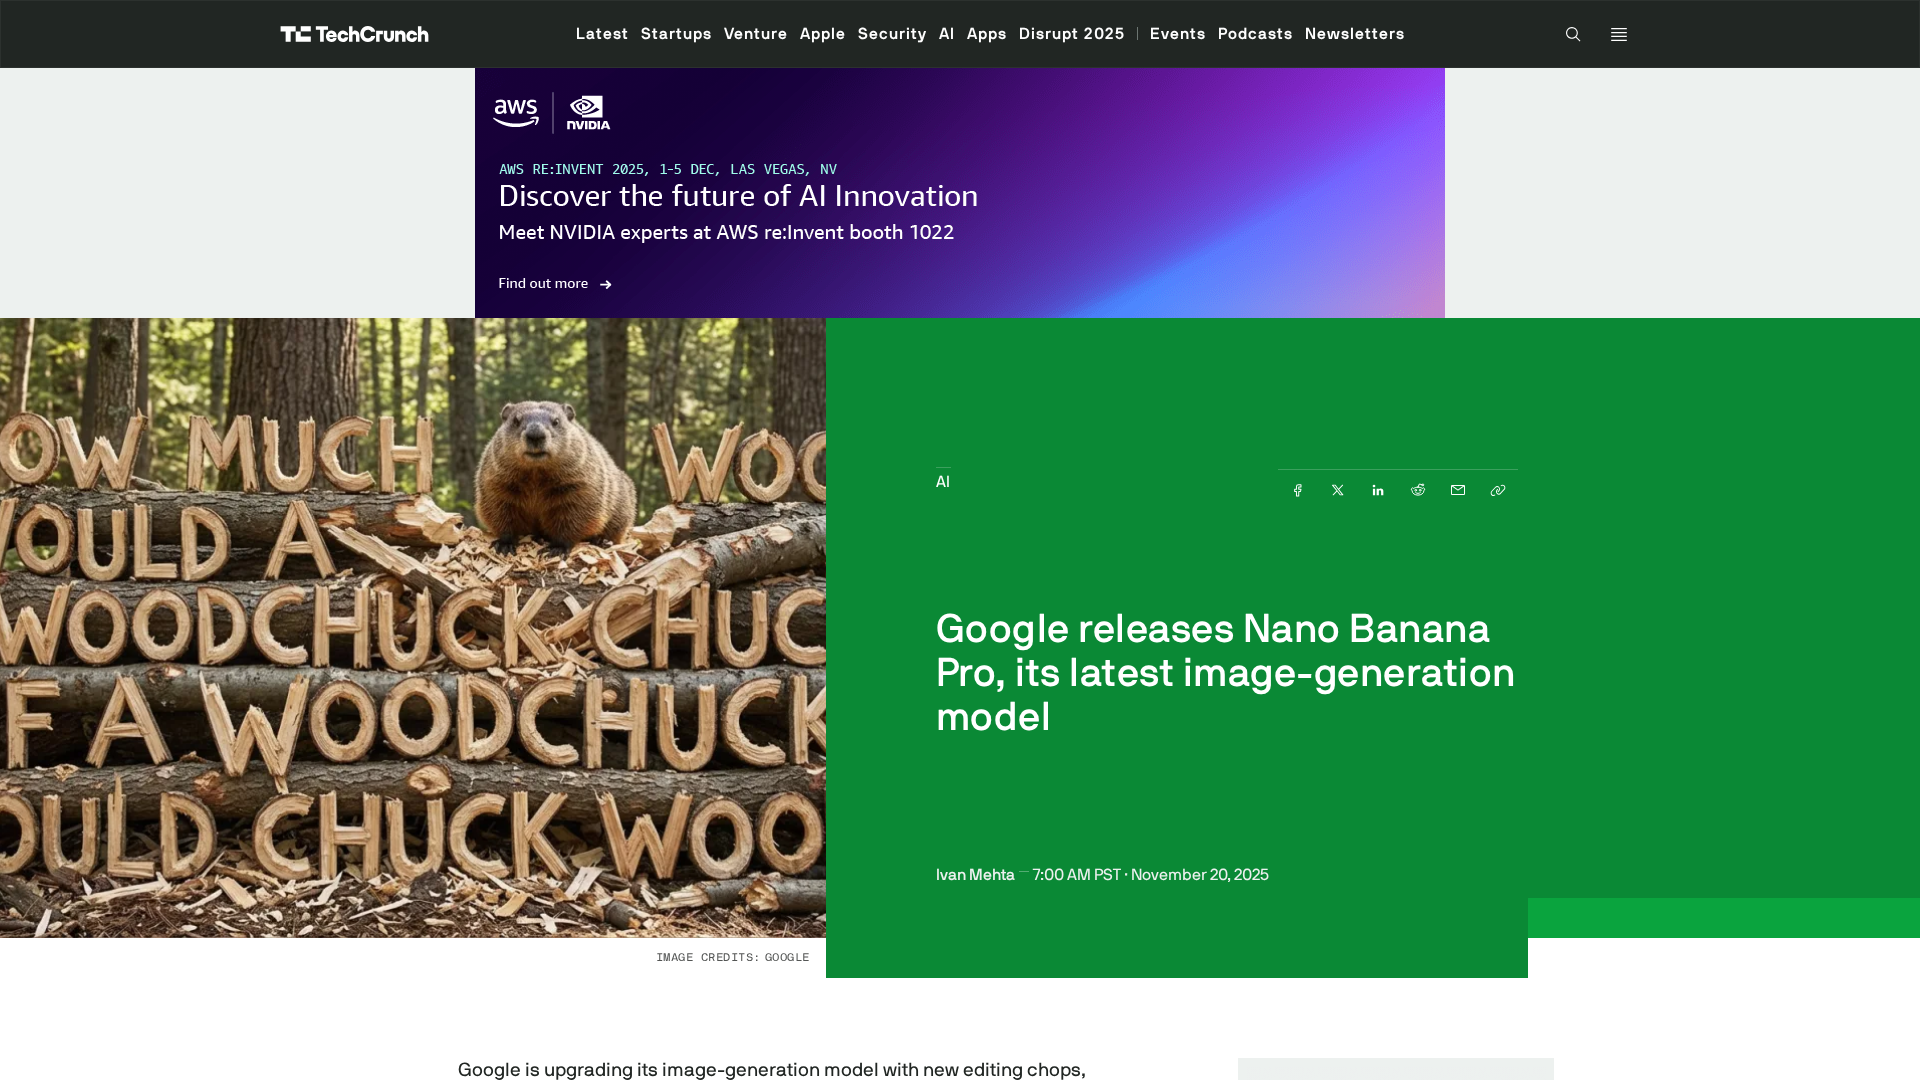This screenshot has height=1080, width=1920.
Task: Share article on Reddit
Action: point(1418,490)
